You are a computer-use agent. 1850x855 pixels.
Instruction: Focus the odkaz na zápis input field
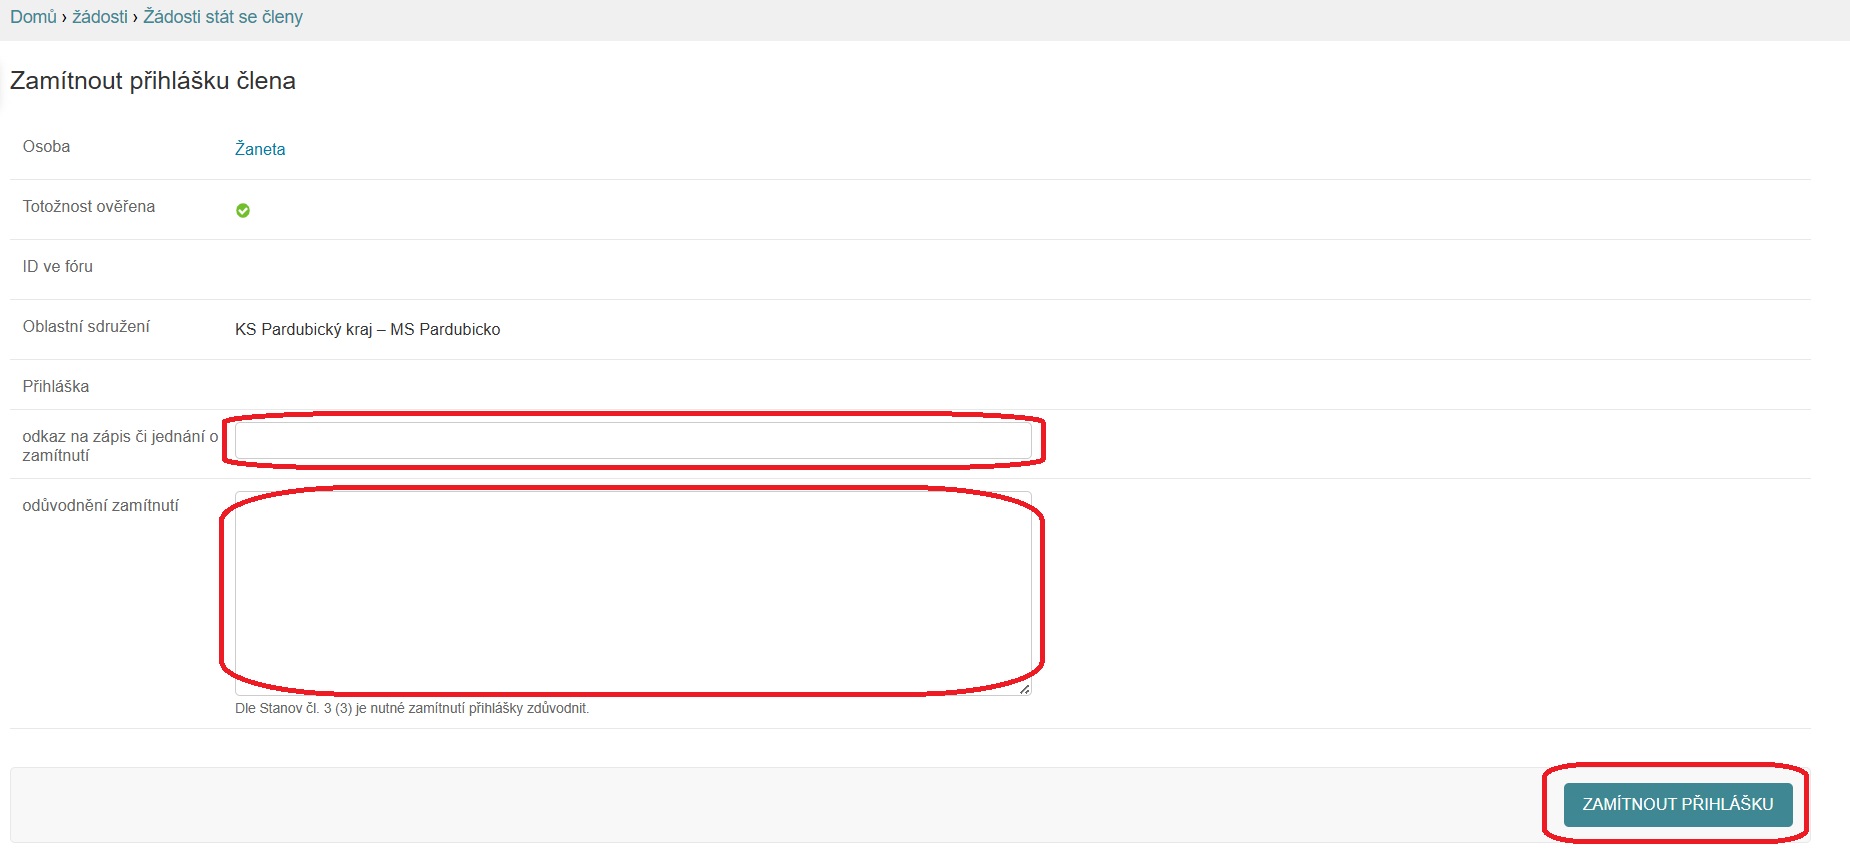click(x=632, y=441)
